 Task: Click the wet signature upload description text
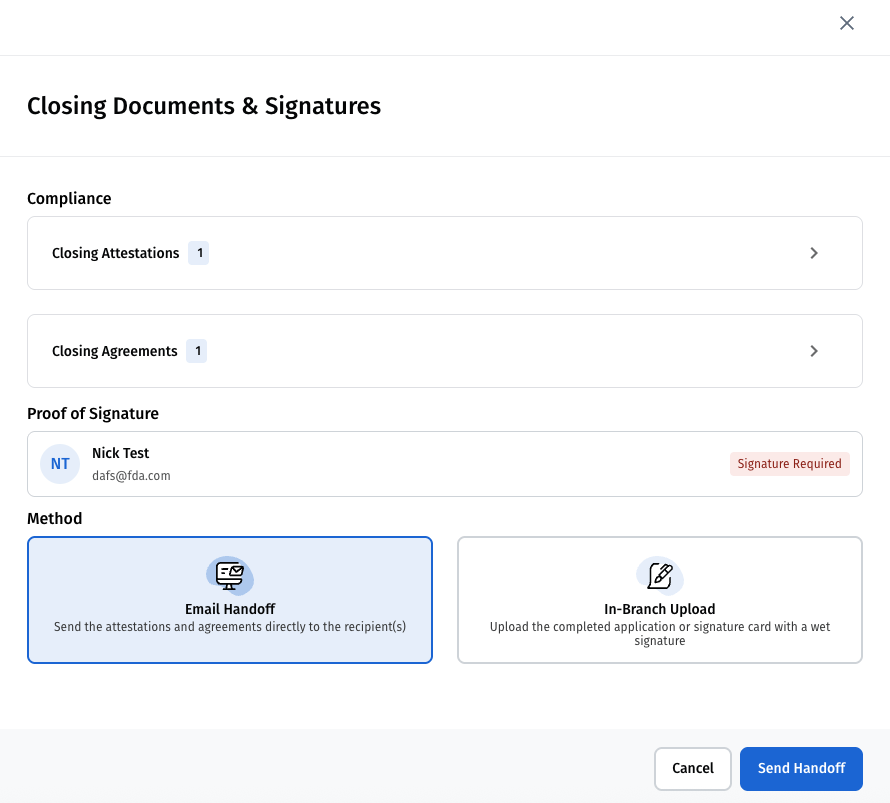click(660, 634)
